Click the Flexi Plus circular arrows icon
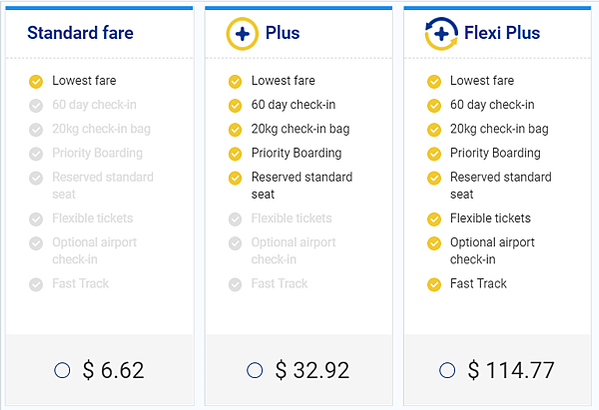The width and height of the screenshot is (599, 410). click(x=441, y=34)
